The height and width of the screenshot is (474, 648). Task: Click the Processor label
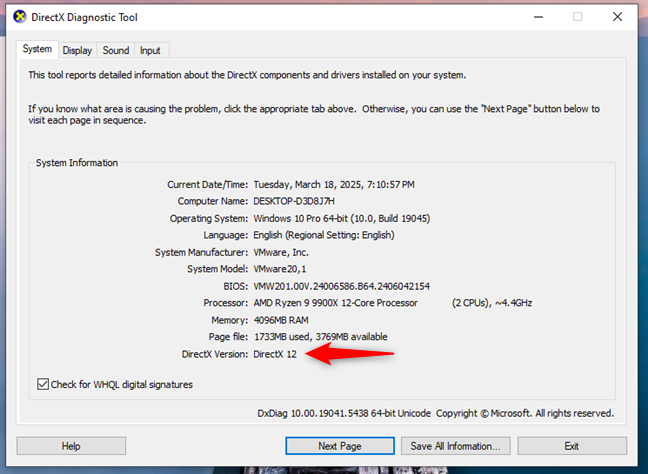pos(226,303)
